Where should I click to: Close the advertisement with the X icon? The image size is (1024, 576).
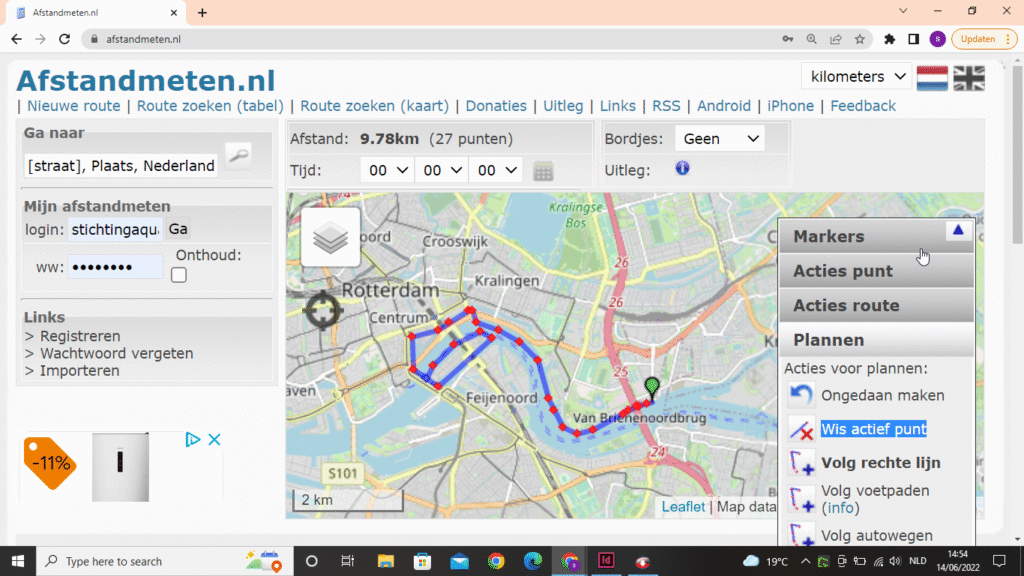click(214, 440)
